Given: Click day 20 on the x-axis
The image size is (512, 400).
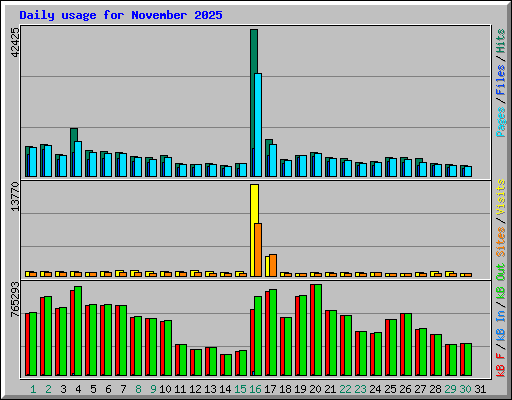Looking at the screenshot, I should pos(315,389).
